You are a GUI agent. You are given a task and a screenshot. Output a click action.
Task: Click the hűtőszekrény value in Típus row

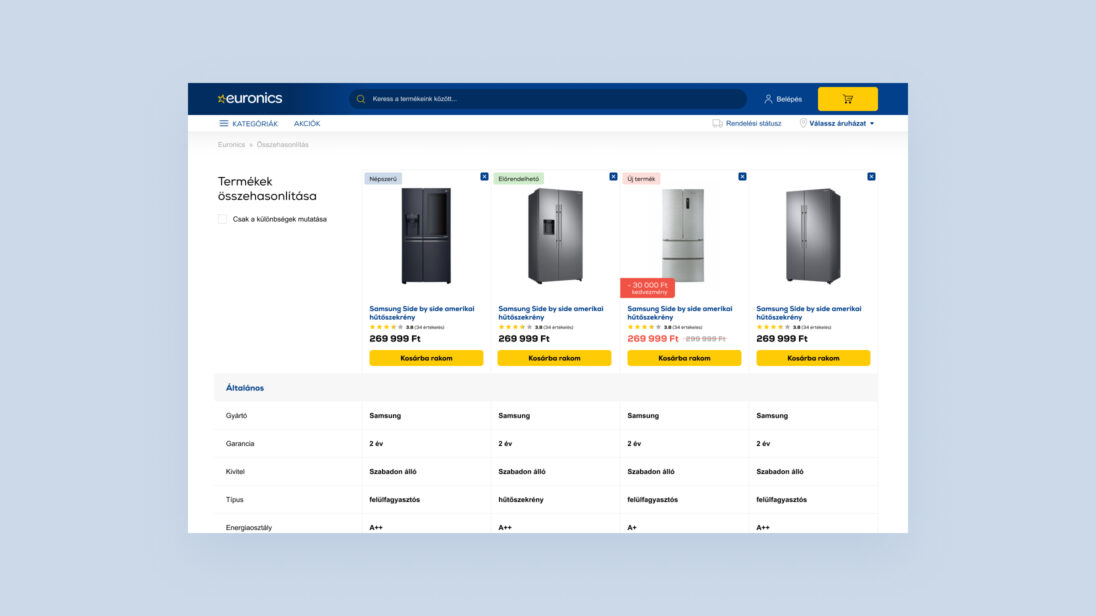point(521,500)
